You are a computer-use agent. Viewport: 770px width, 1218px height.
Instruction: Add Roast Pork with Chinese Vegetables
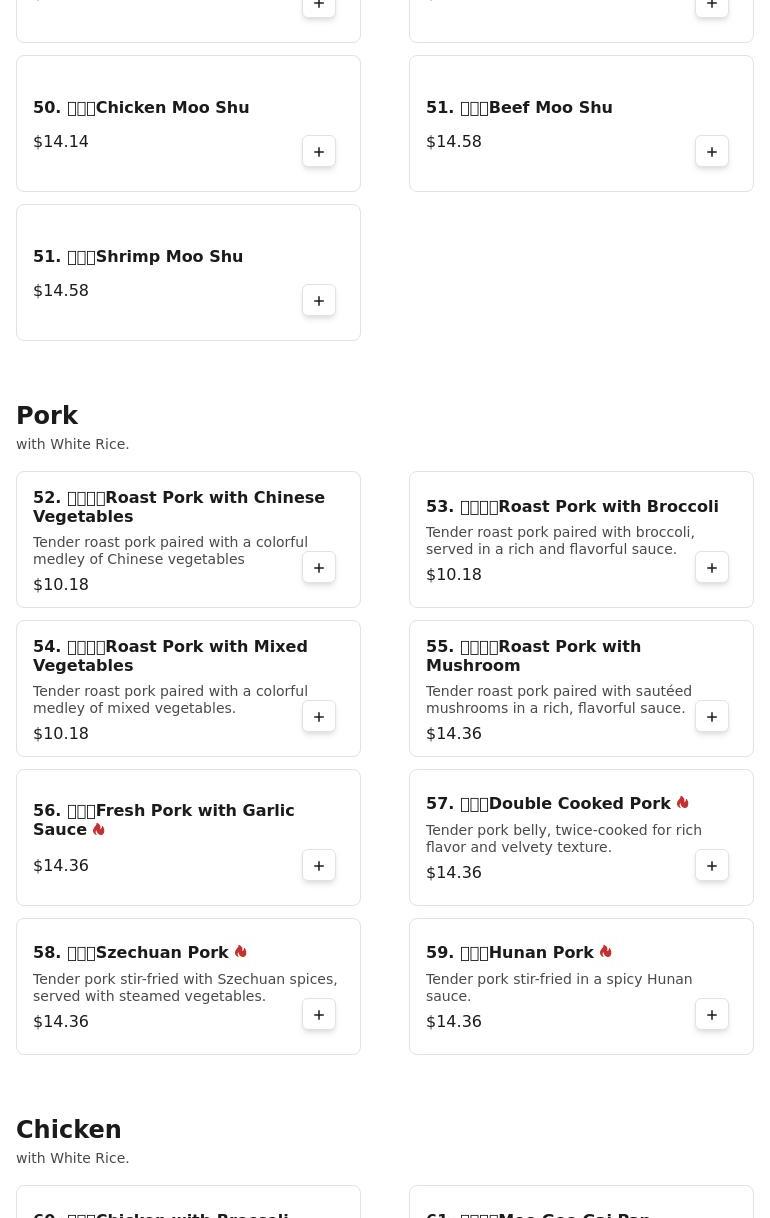319,568
